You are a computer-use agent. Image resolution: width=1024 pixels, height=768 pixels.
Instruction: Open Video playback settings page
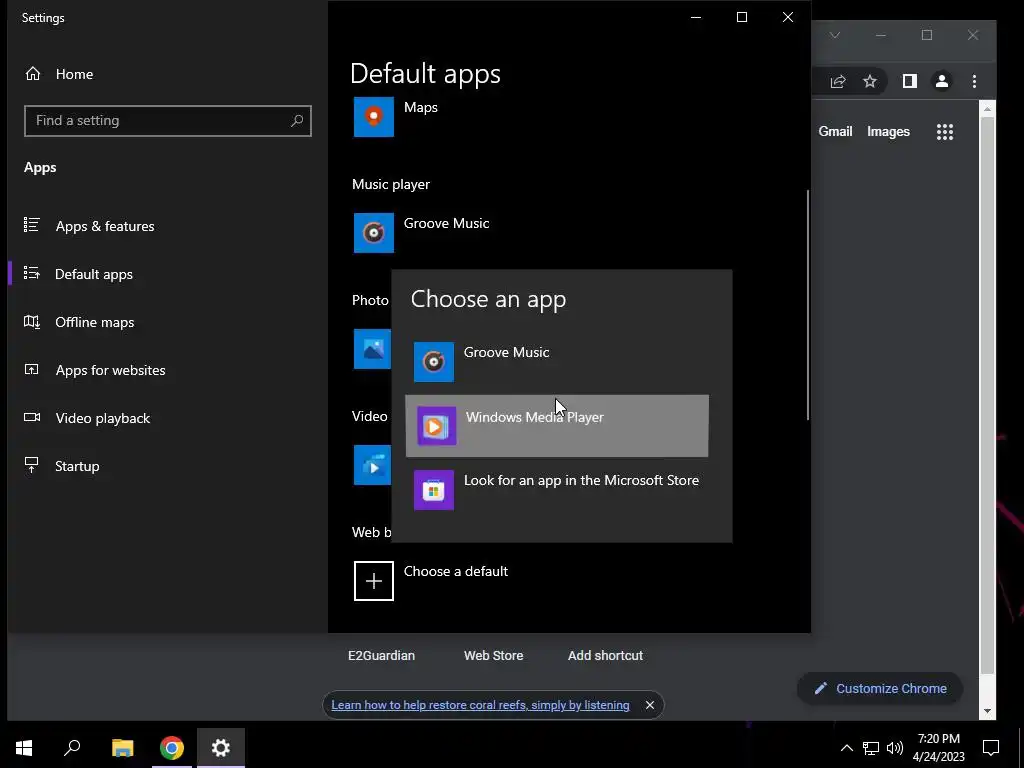coord(103,418)
